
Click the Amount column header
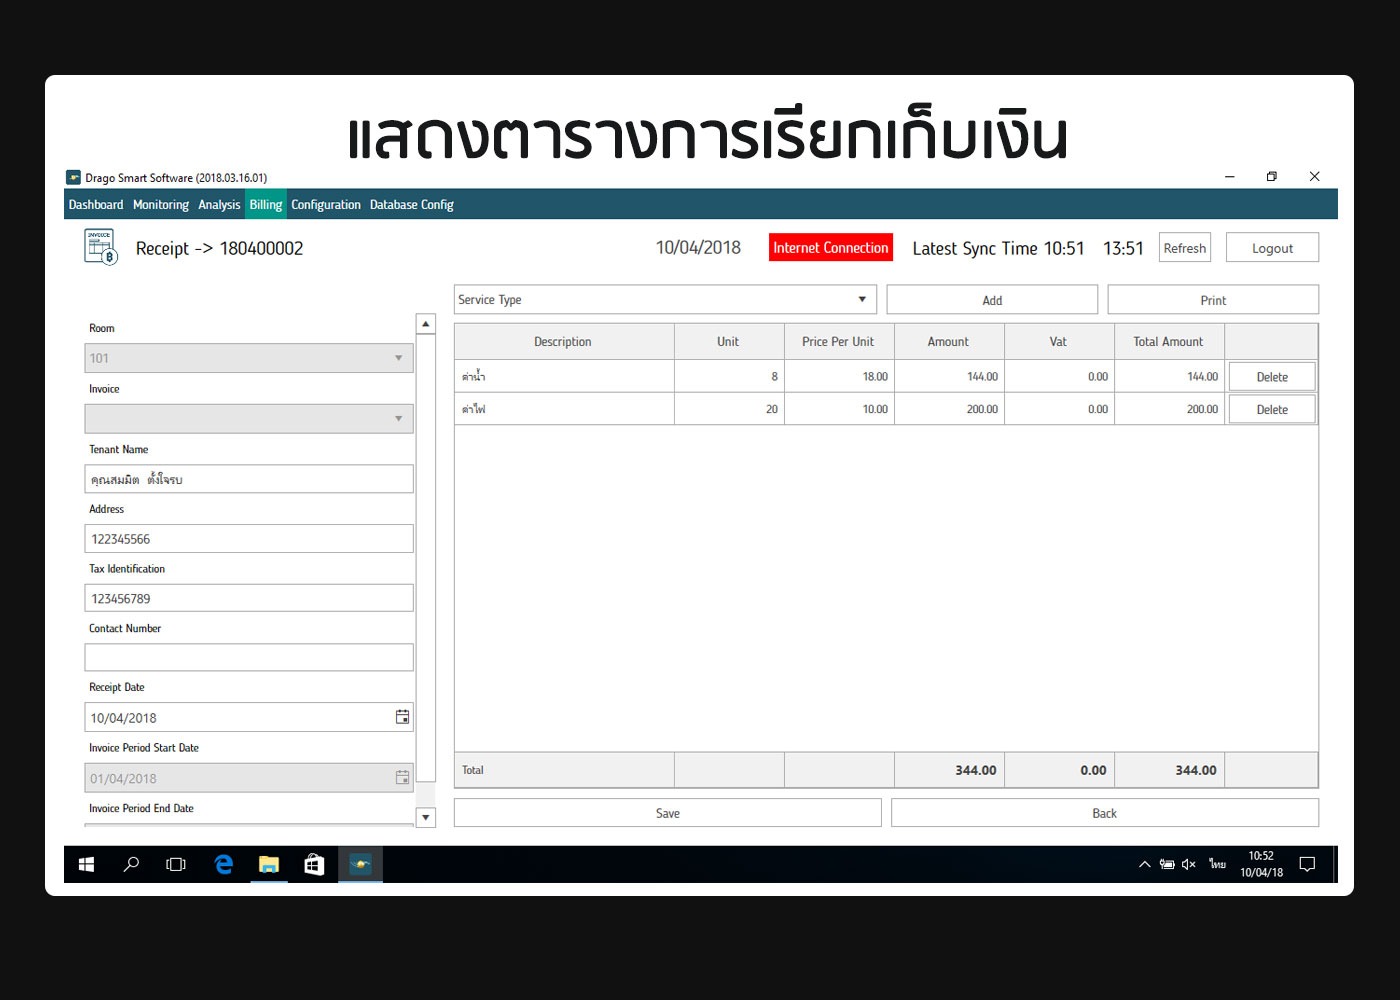[949, 342]
